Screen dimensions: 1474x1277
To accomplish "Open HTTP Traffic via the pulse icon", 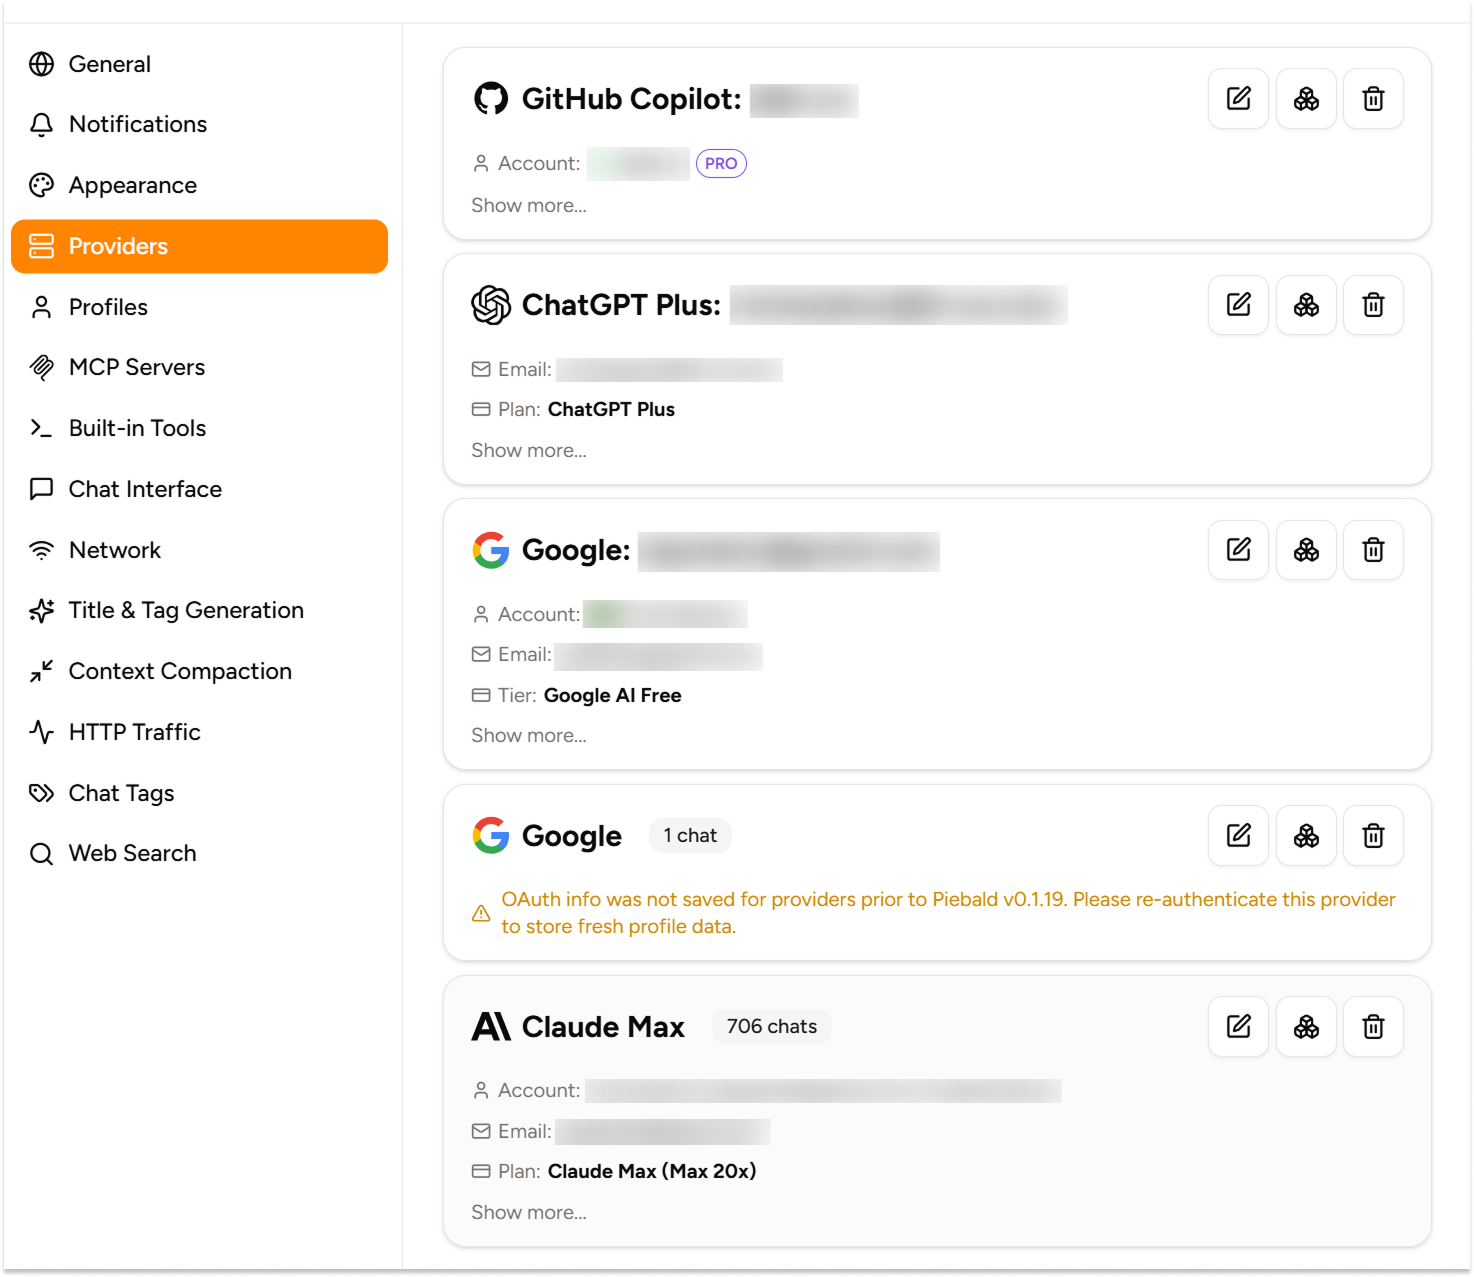I will pos(41,732).
